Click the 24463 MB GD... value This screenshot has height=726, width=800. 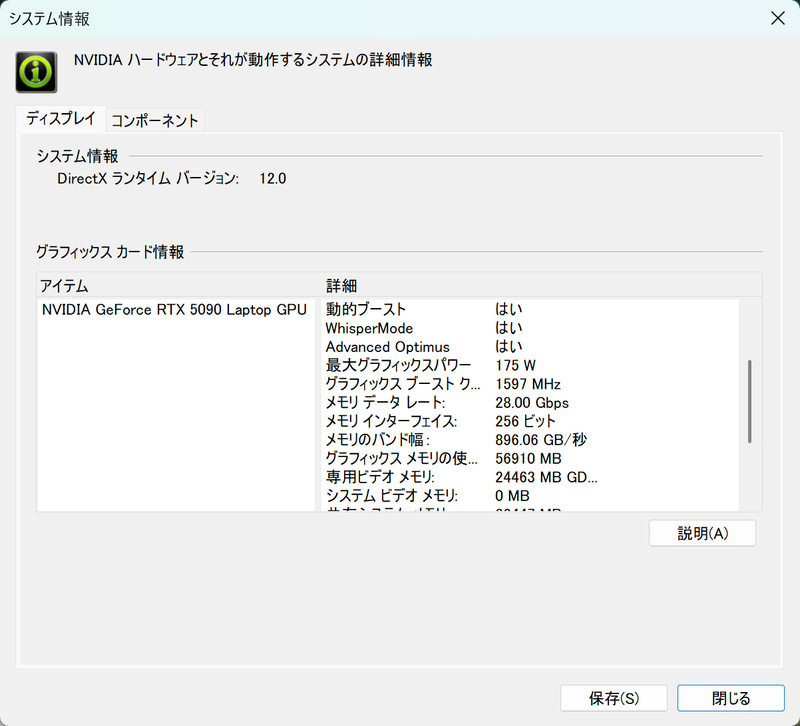click(x=546, y=477)
